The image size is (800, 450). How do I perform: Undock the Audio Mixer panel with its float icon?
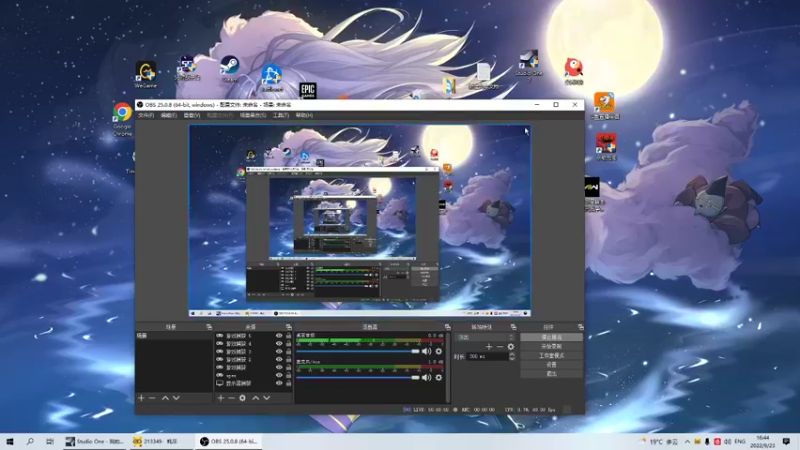point(447,327)
